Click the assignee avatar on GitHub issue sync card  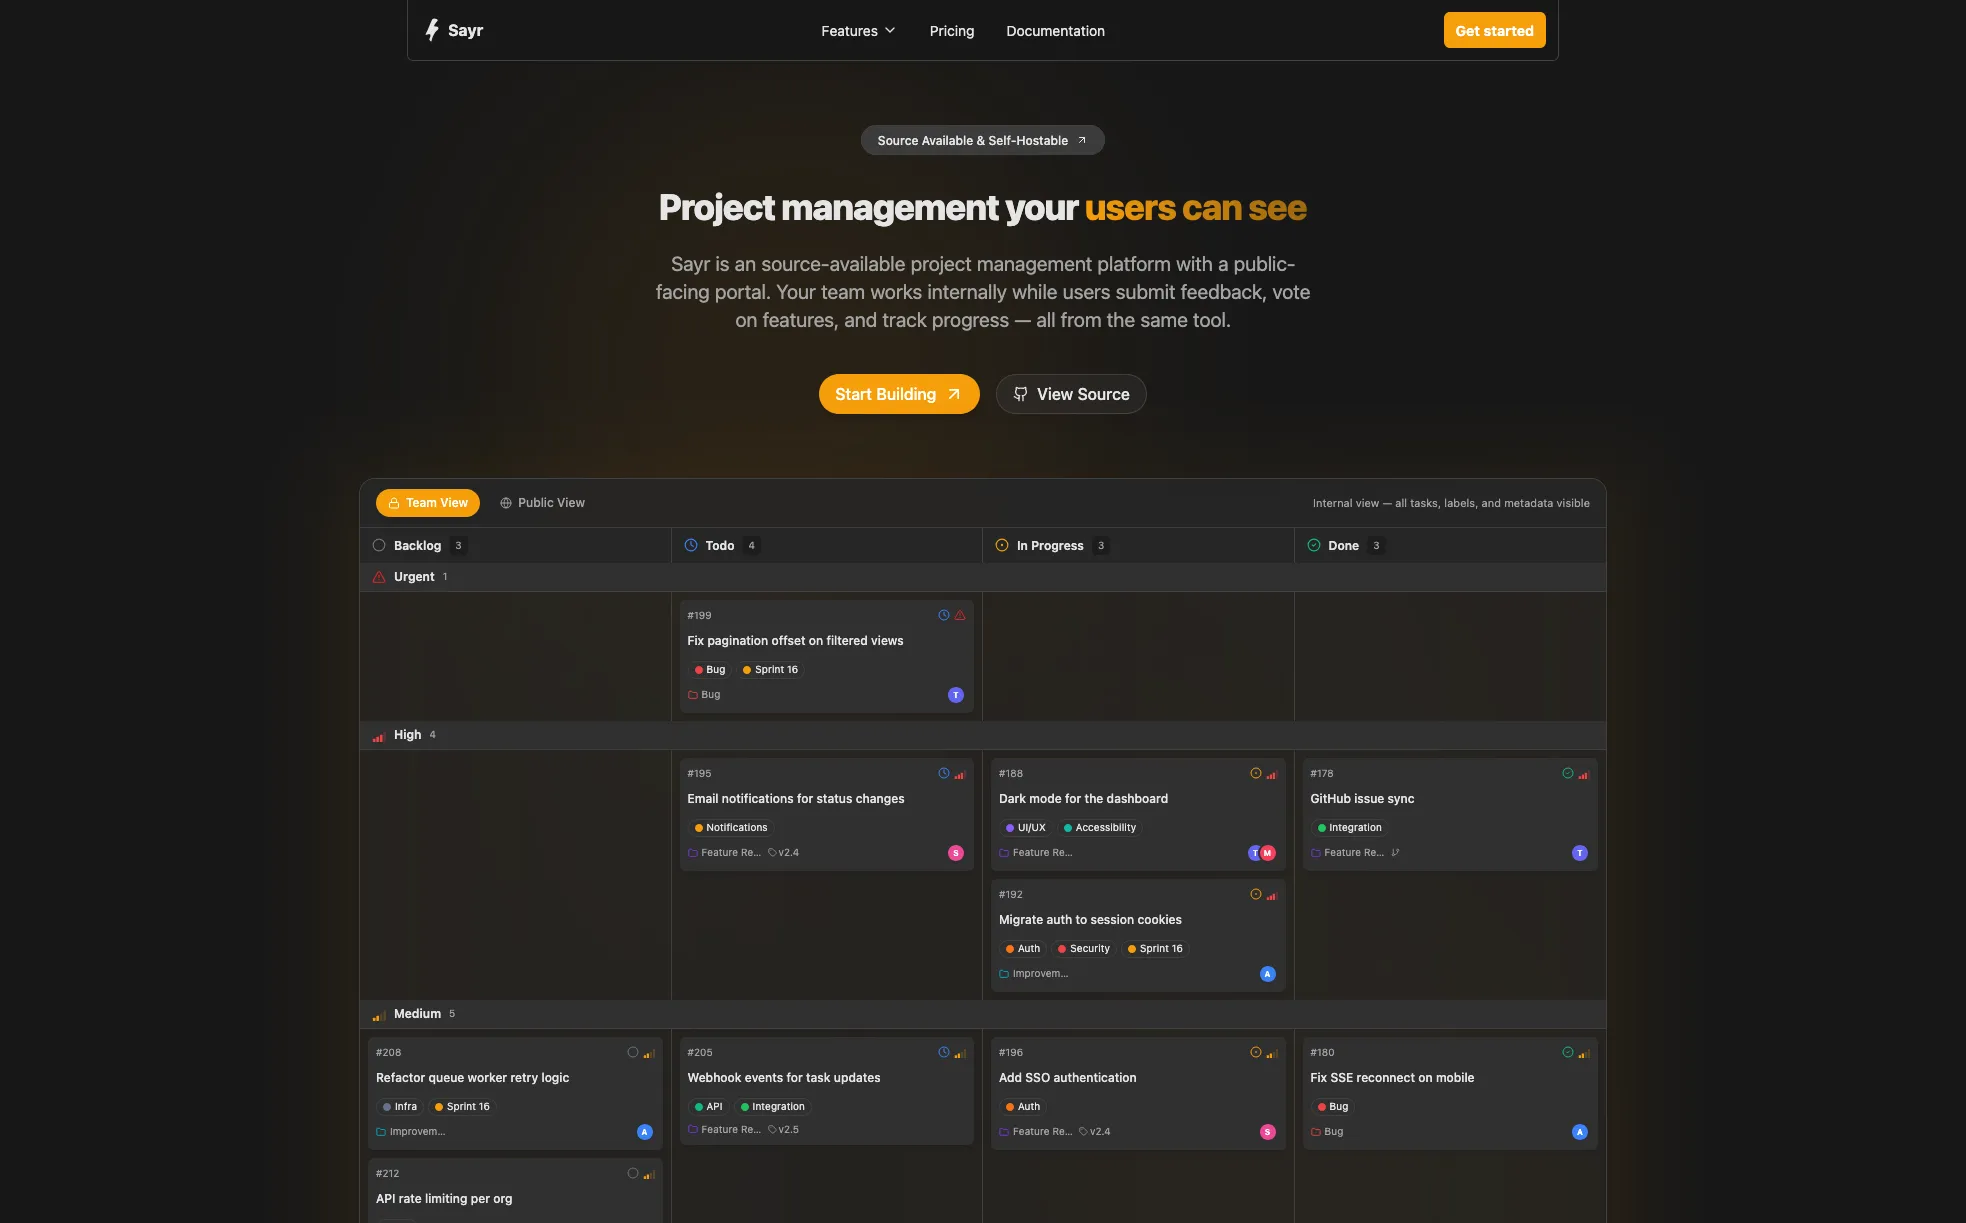(x=1580, y=853)
